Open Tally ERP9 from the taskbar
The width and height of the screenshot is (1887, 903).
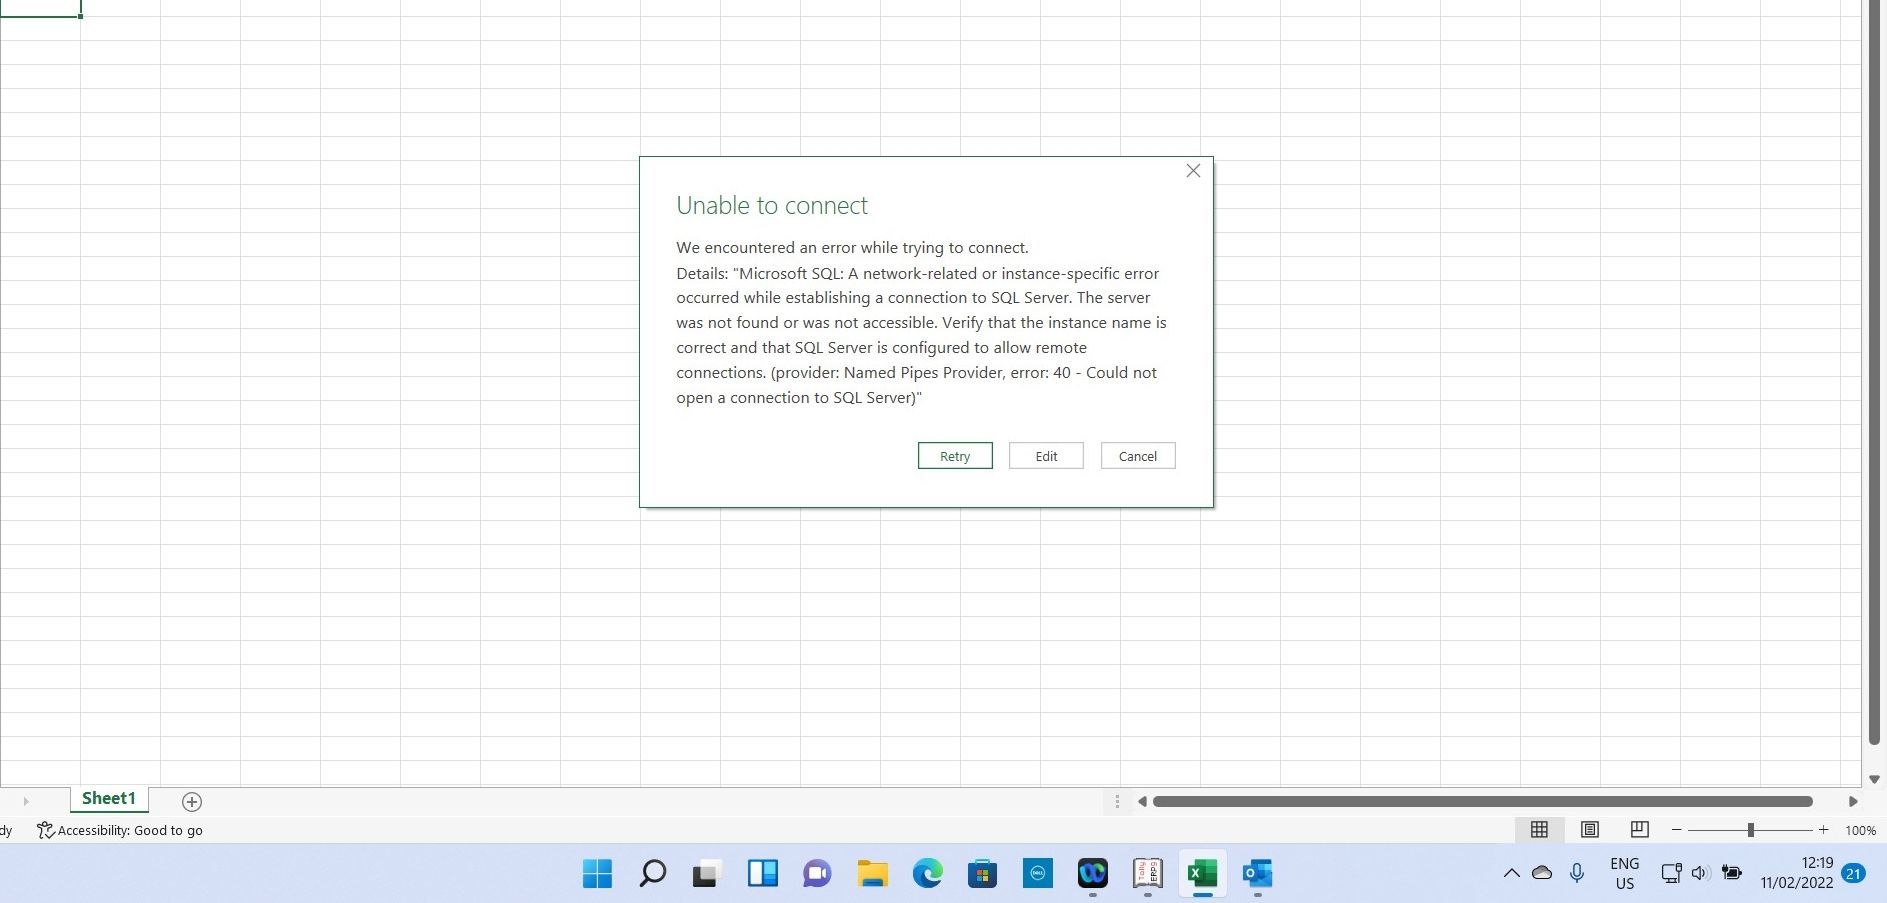click(1147, 873)
